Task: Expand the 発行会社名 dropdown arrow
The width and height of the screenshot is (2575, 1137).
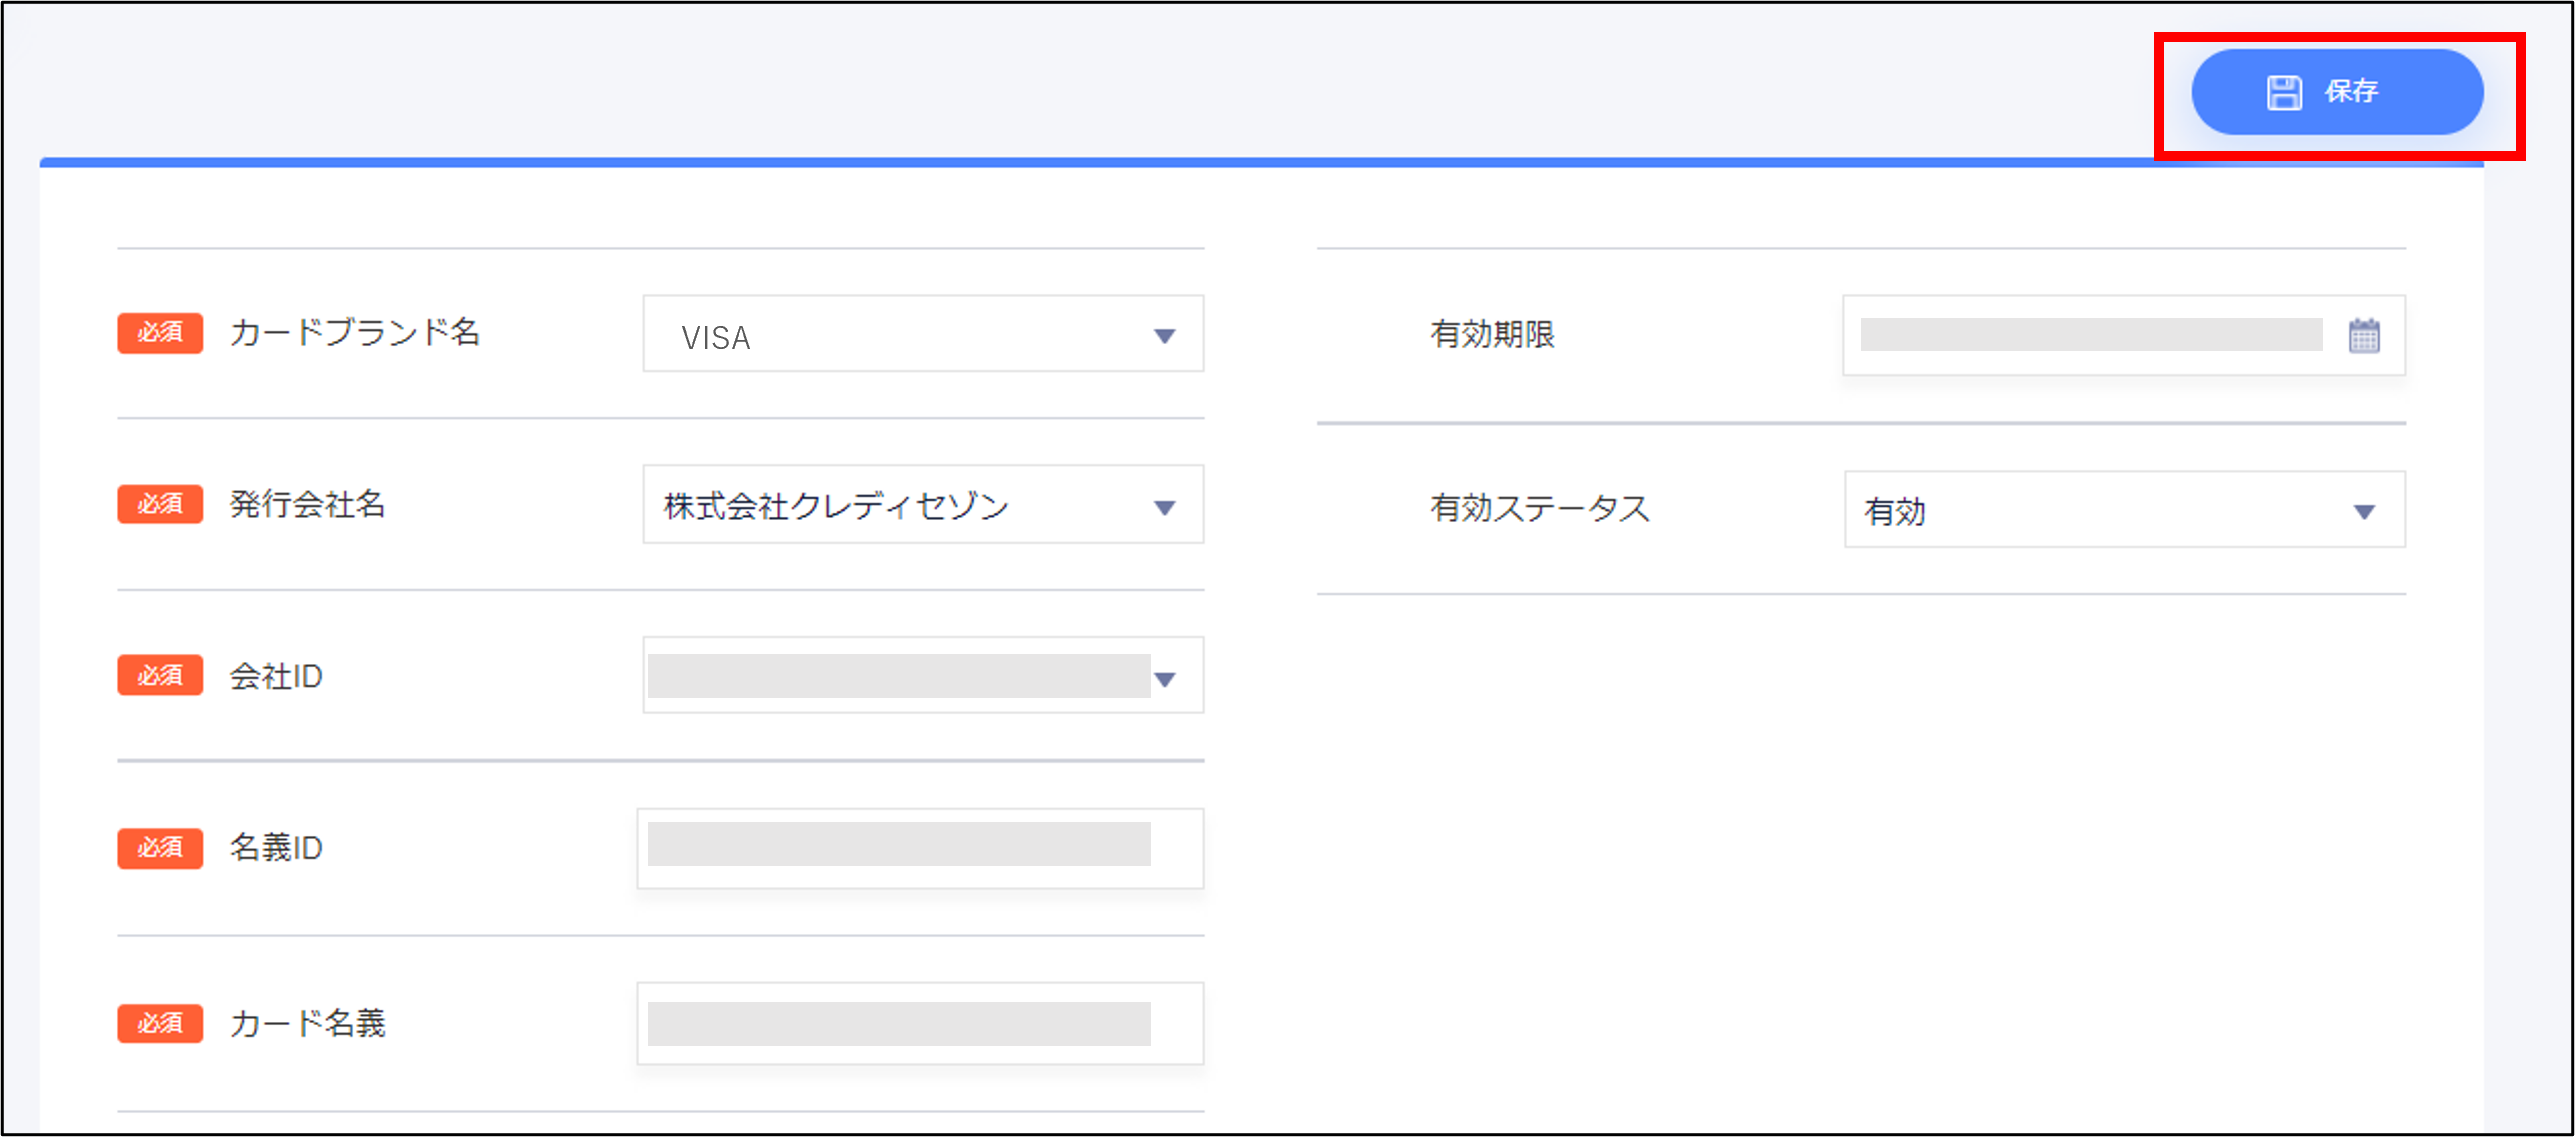Action: 1164,508
